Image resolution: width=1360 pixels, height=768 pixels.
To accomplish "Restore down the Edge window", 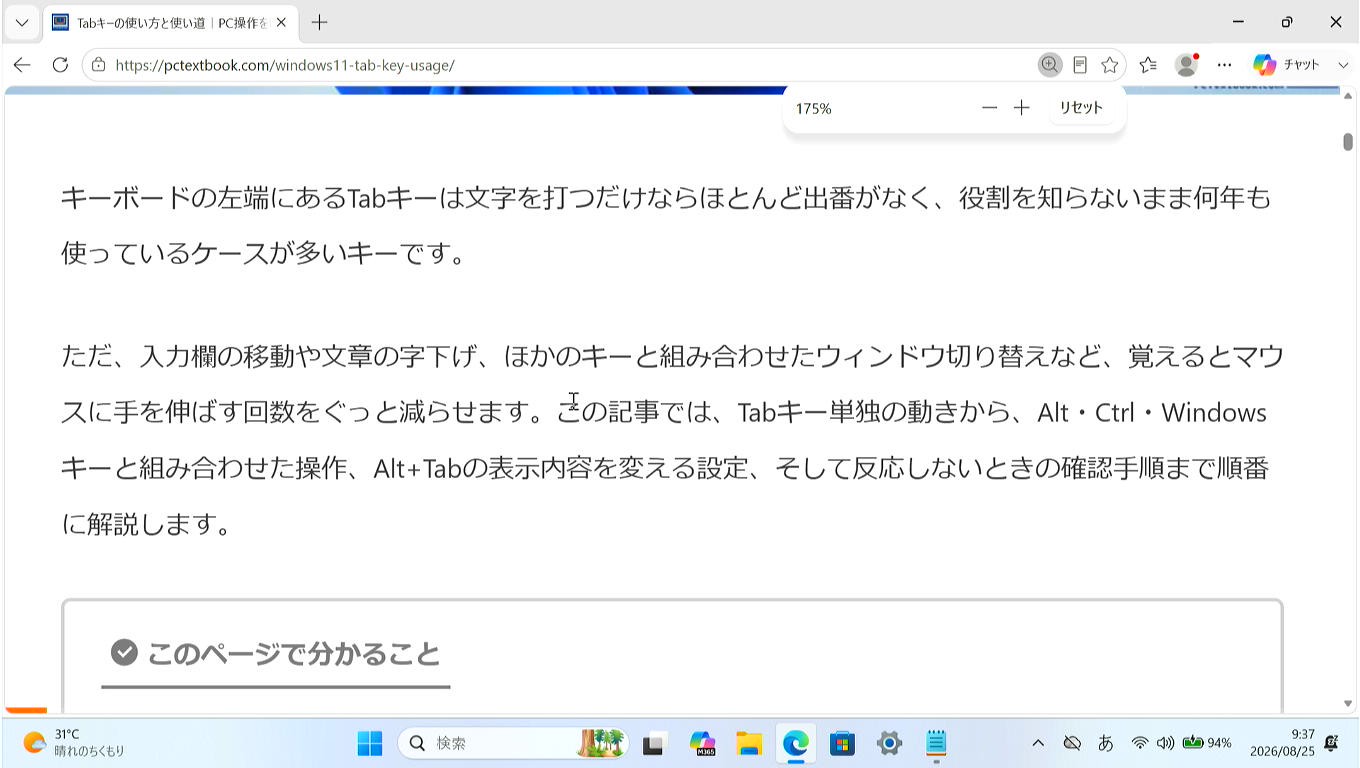I will pyautogui.click(x=1287, y=22).
